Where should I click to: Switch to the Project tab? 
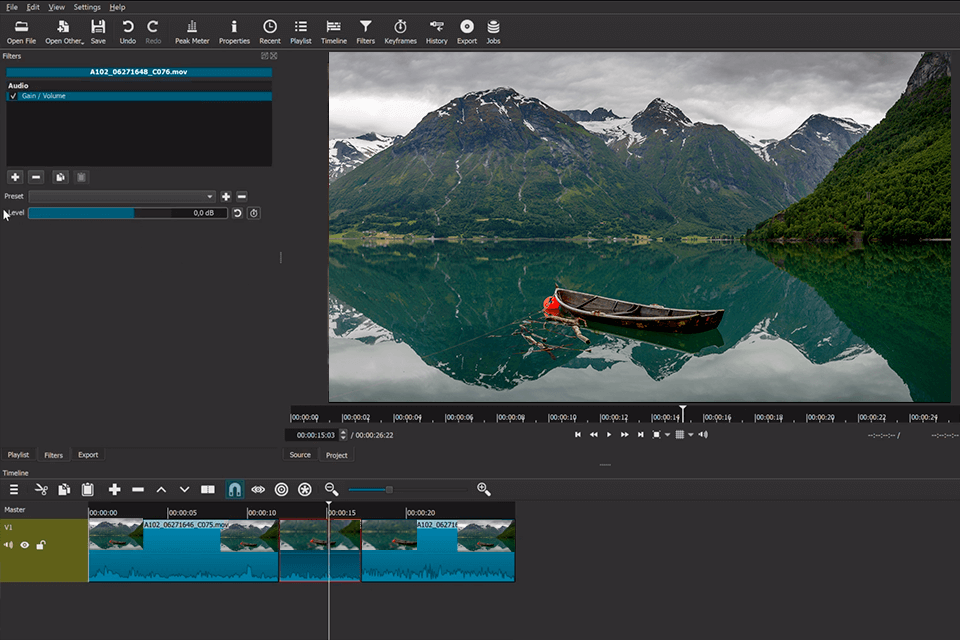(337, 455)
